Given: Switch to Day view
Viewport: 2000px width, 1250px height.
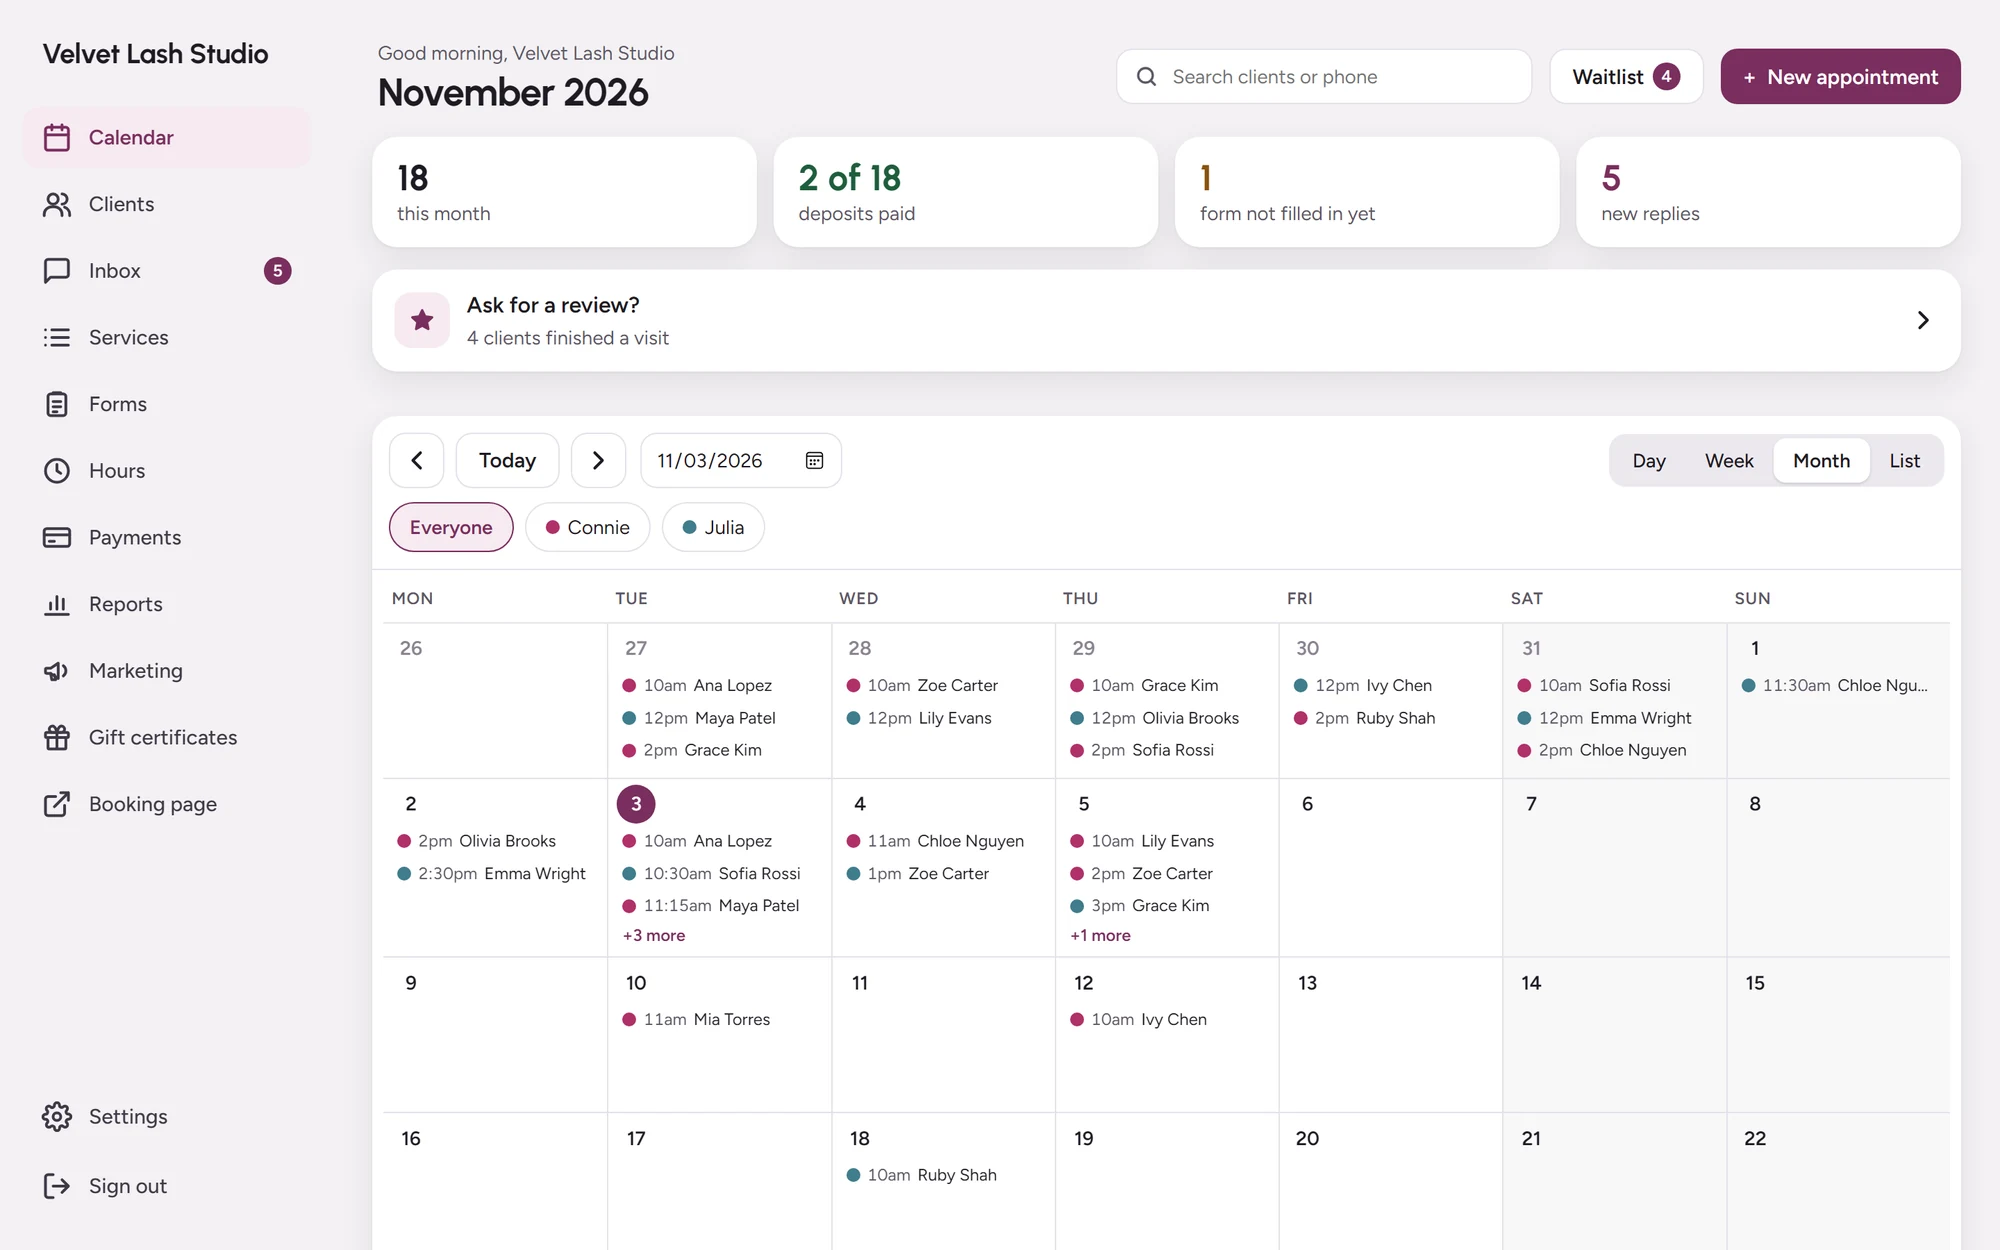Looking at the screenshot, I should click(1649, 460).
